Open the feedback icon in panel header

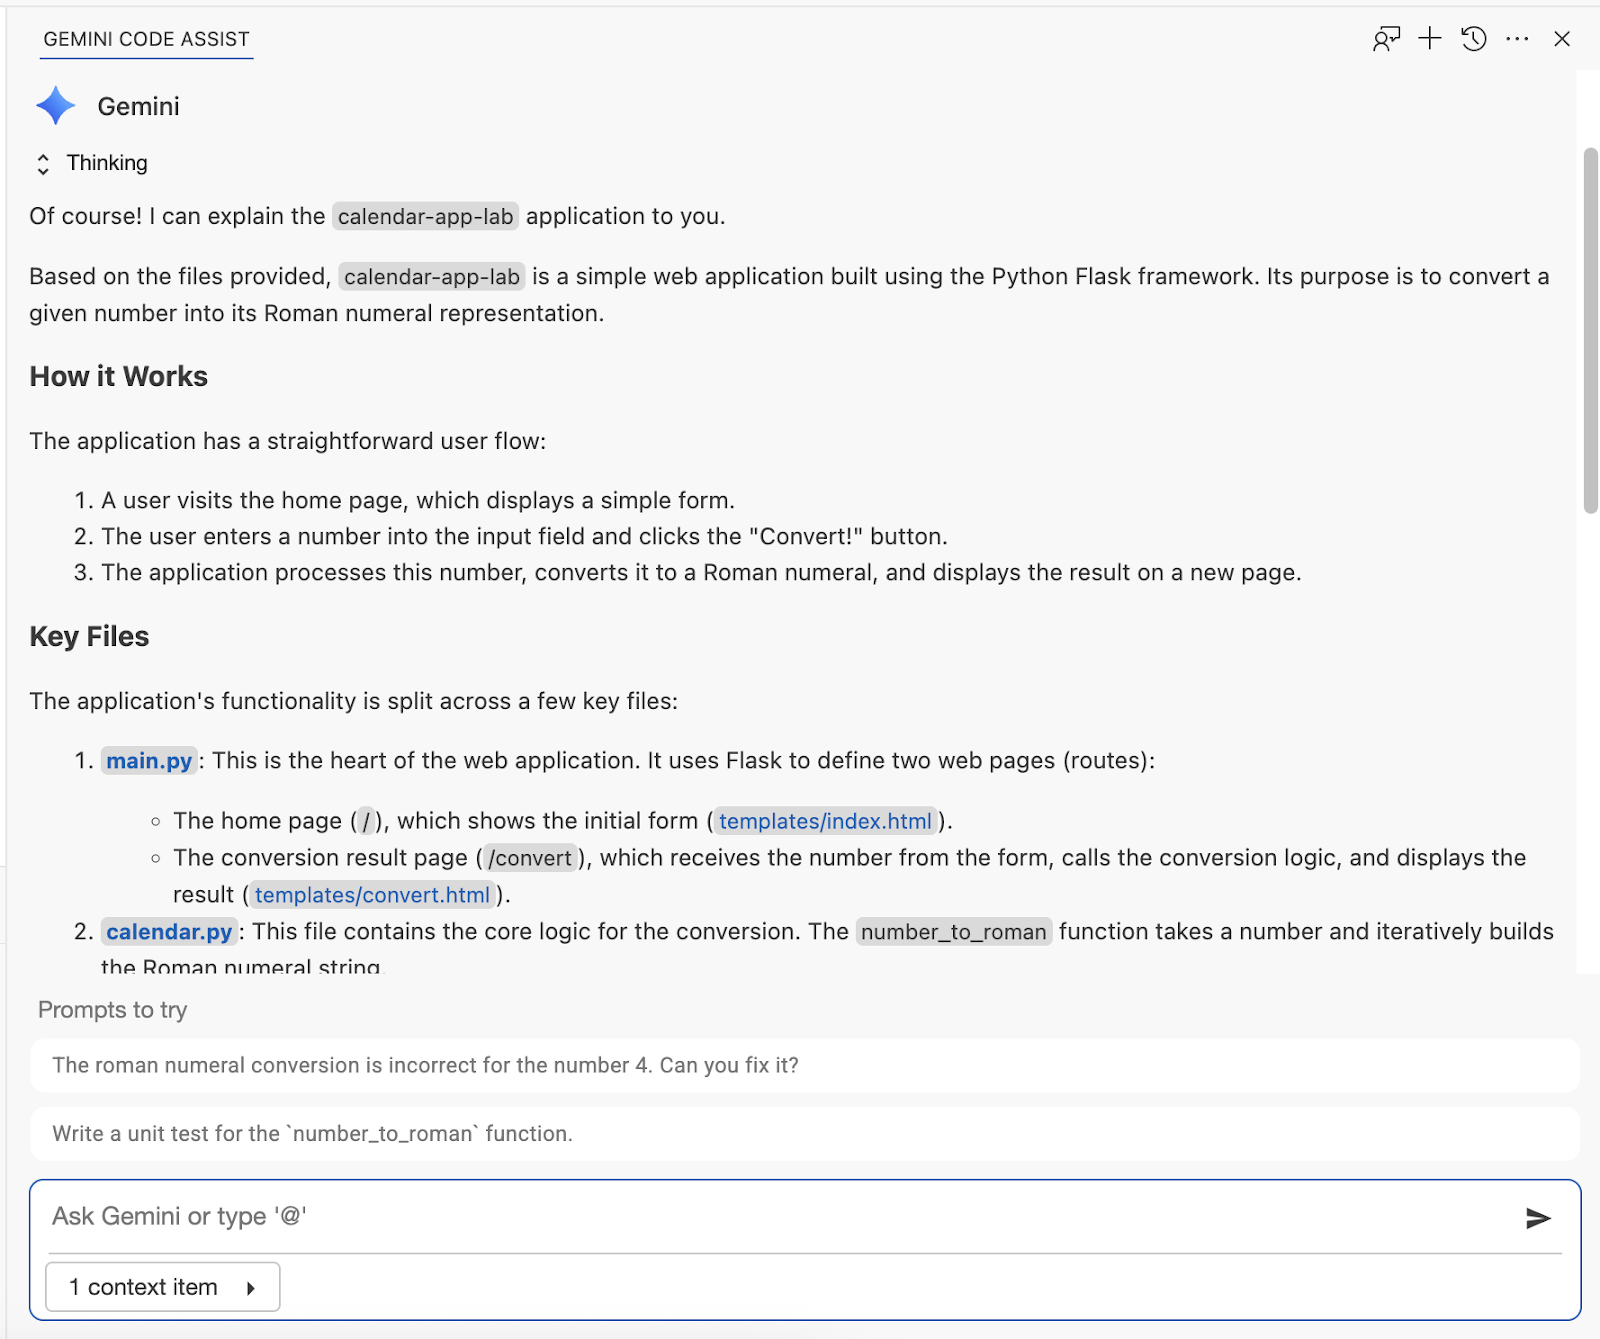[x=1386, y=39]
